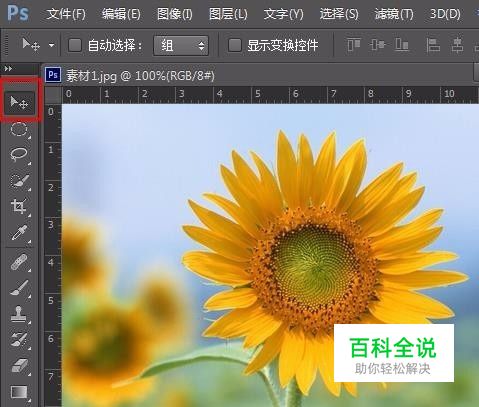Select the Lasso tool
The height and width of the screenshot is (407, 479).
[19, 154]
